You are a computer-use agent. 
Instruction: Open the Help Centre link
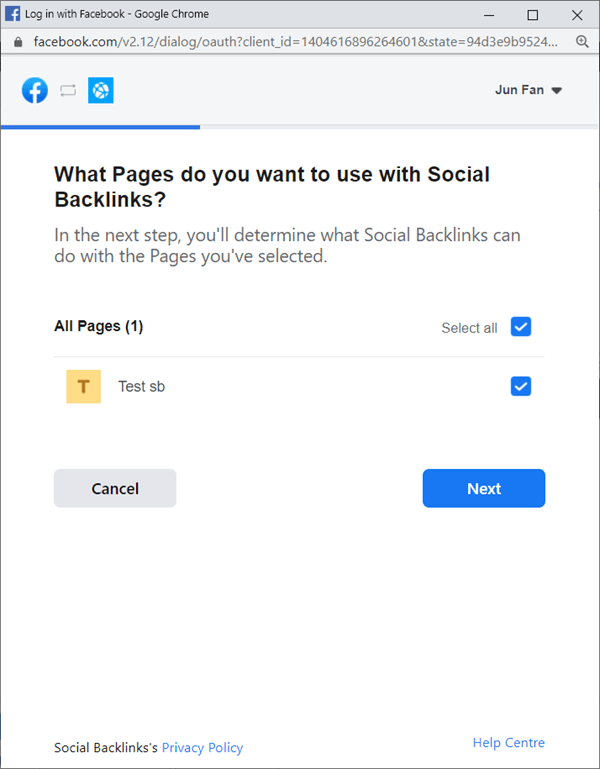509,743
